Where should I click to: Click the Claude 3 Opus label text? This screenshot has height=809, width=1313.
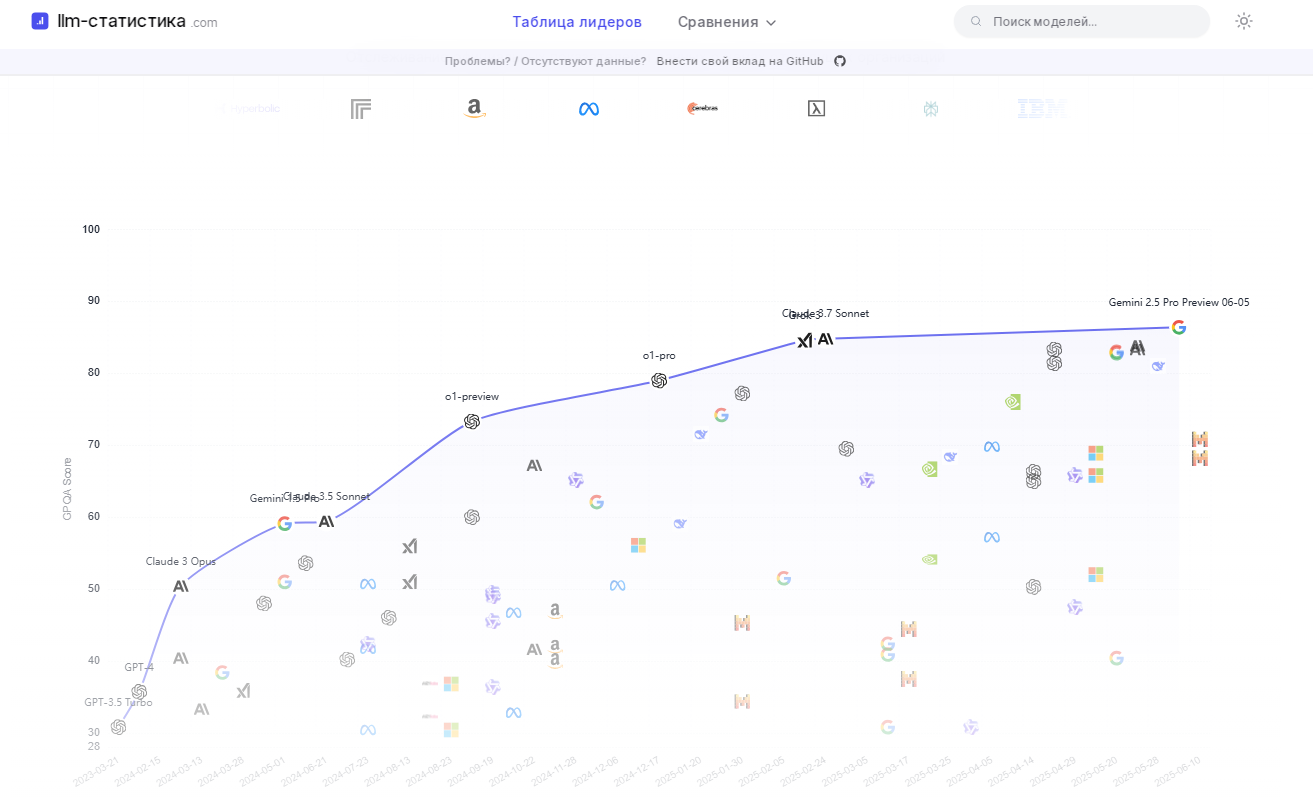[181, 561]
